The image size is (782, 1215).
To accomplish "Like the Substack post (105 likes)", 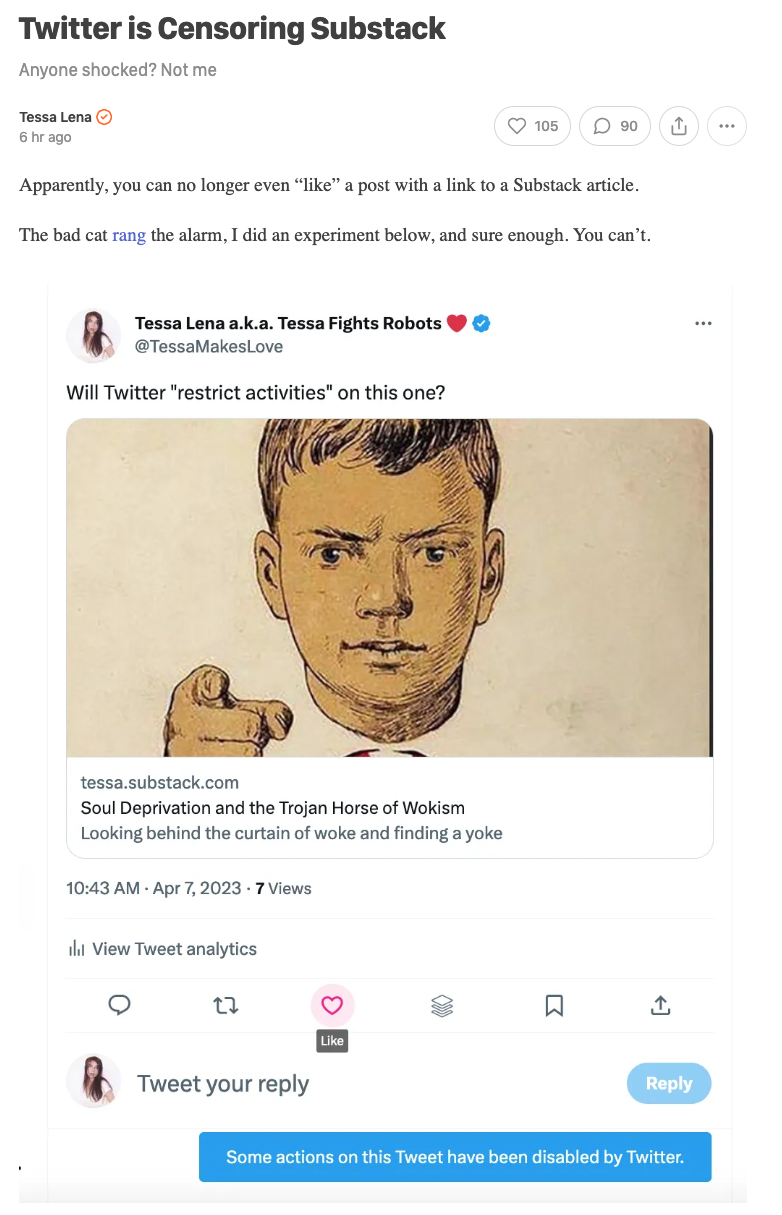I will point(533,126).
